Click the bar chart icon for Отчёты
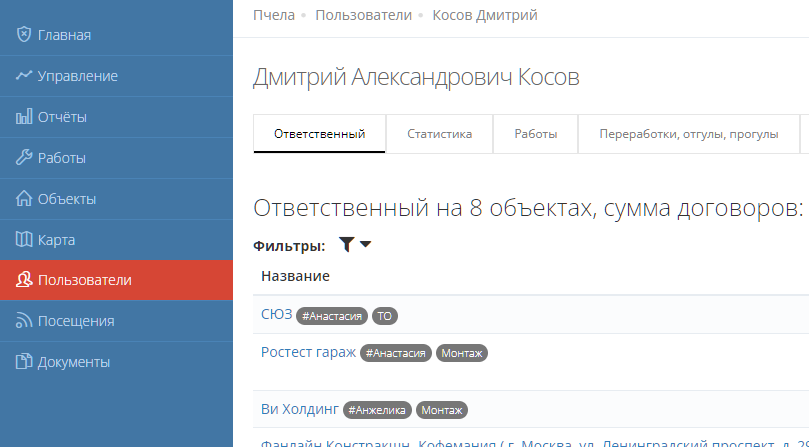Viewport: 809px width, 447px height. coord(24,117)
